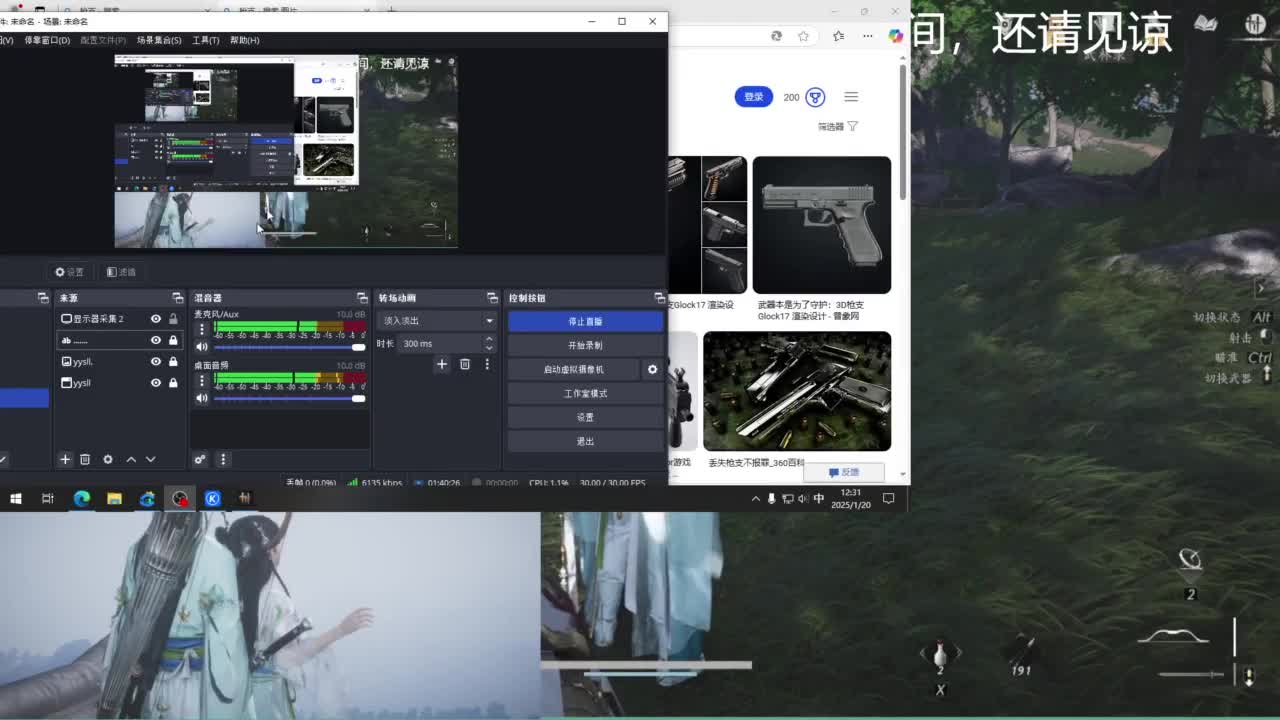Adjust 桌面音频 volume slider
Image resolution: width=1280 pixels, height=720 pixels.
point(289,398)
